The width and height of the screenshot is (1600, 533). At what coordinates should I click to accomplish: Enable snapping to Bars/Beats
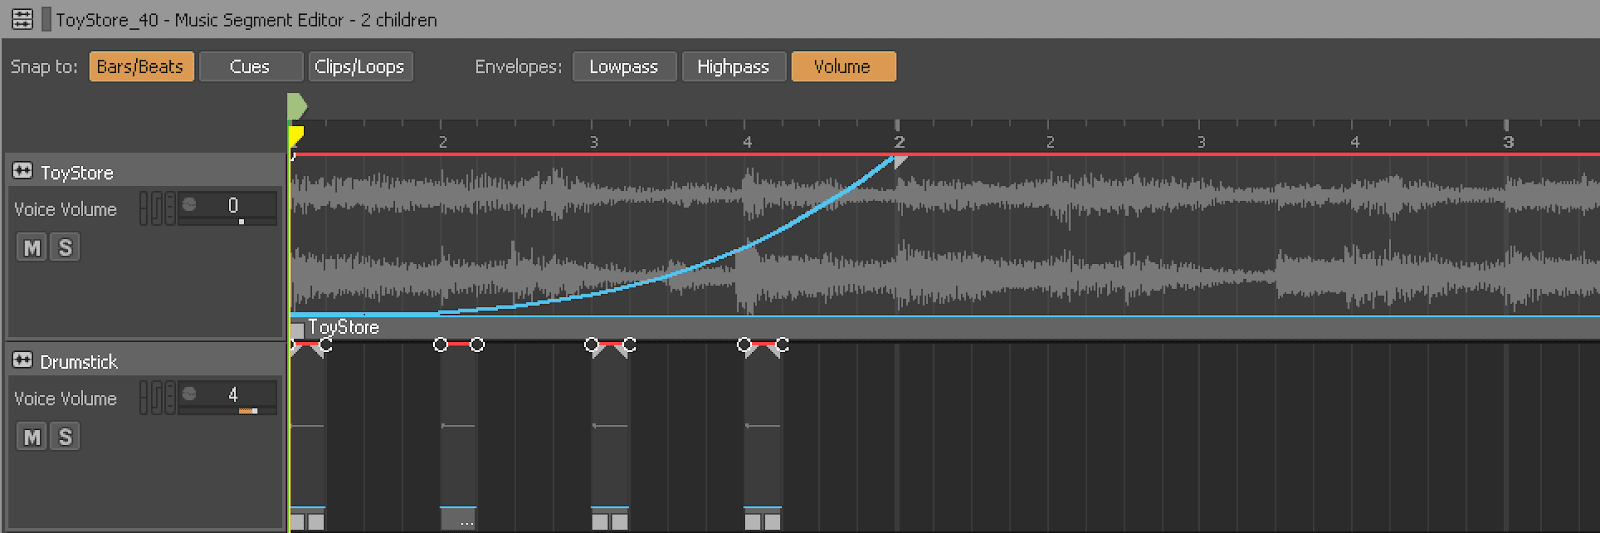point(141,66)
